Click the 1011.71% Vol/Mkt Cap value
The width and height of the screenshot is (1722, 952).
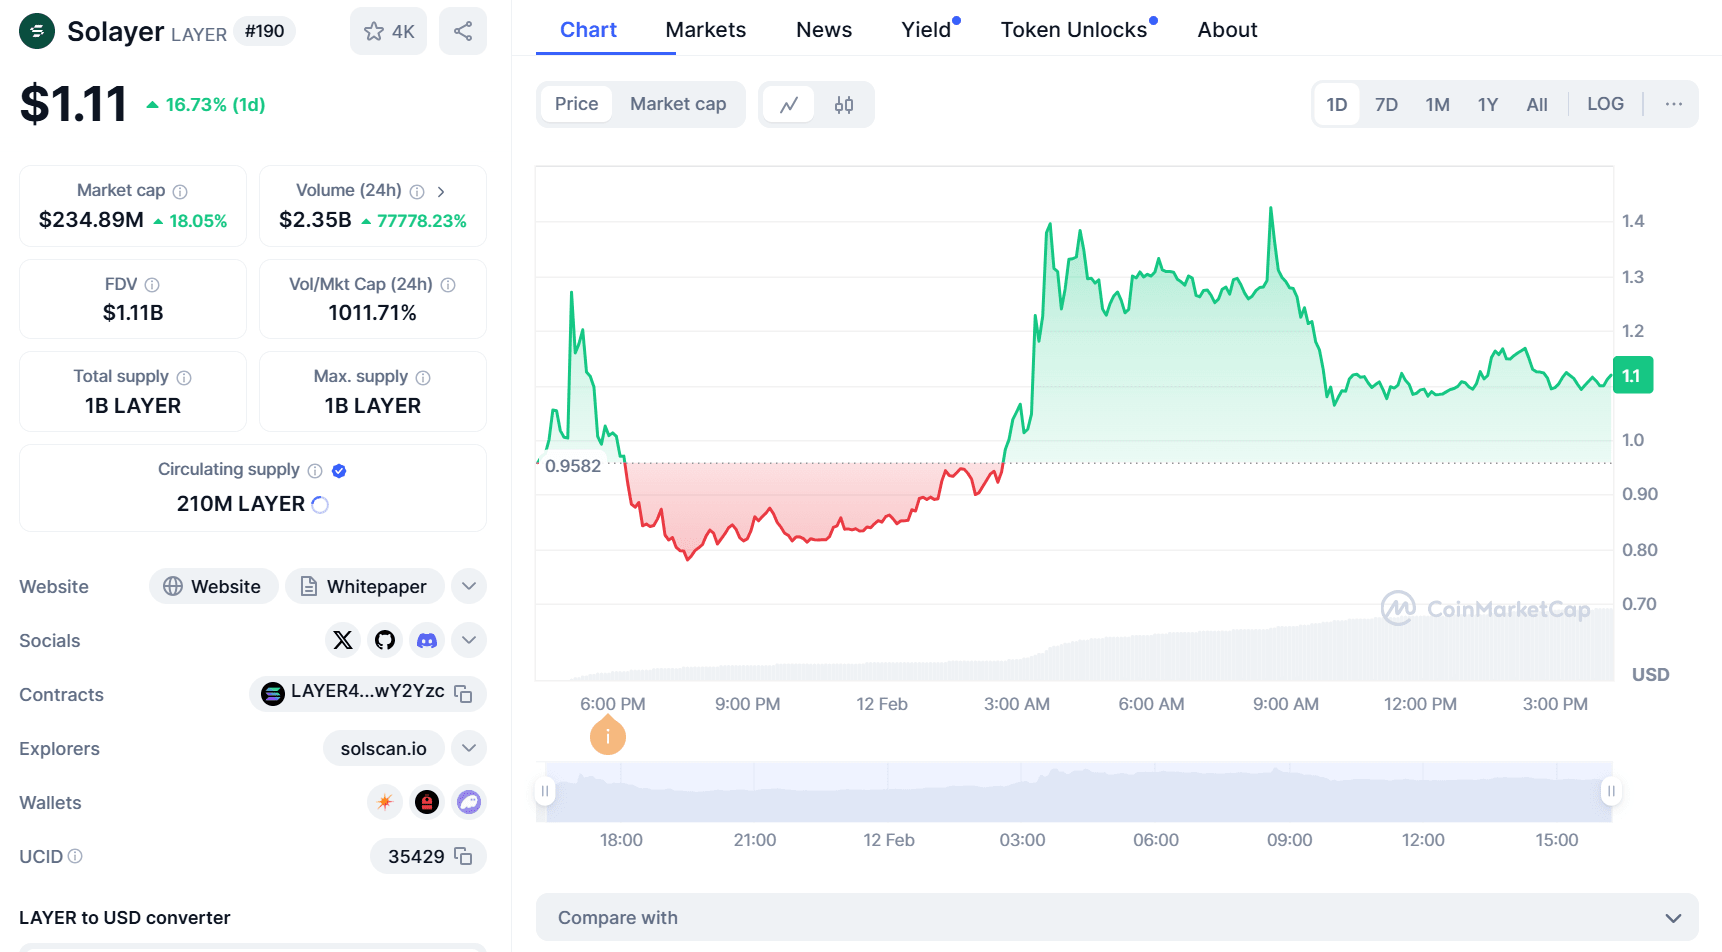coord(373,313)
